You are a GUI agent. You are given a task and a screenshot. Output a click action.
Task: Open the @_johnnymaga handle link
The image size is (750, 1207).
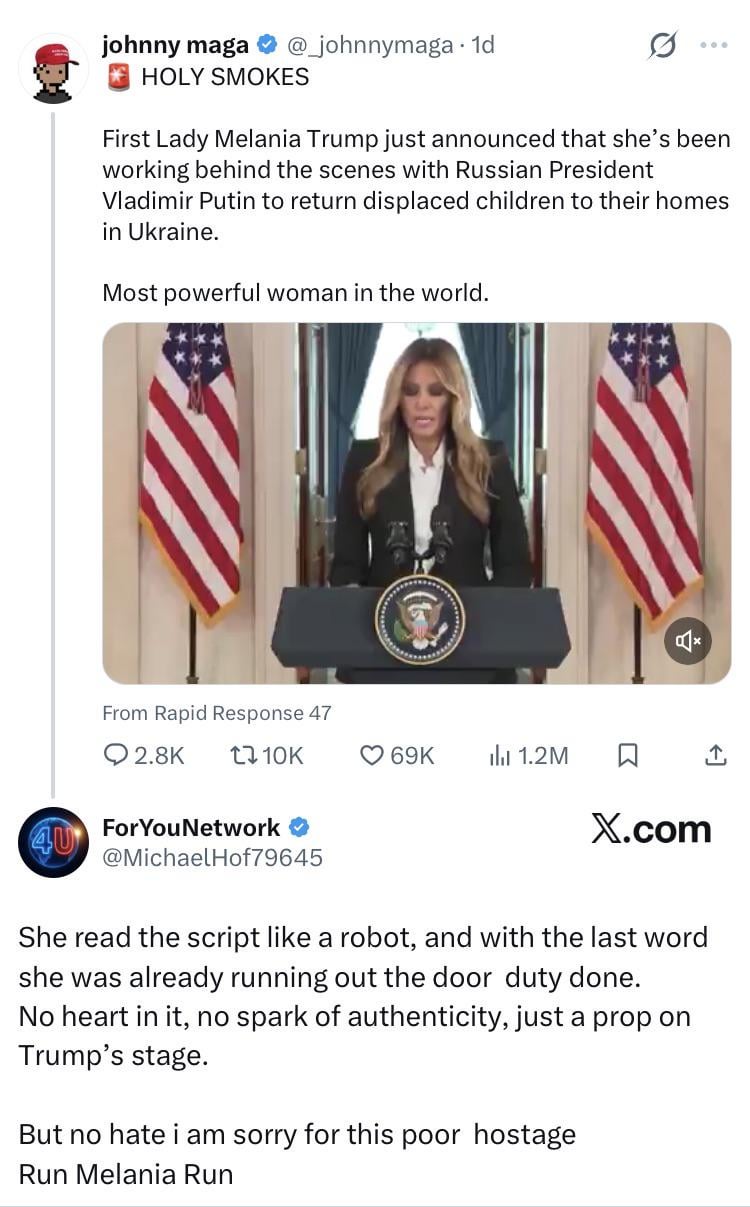click(x=369, y=45)
